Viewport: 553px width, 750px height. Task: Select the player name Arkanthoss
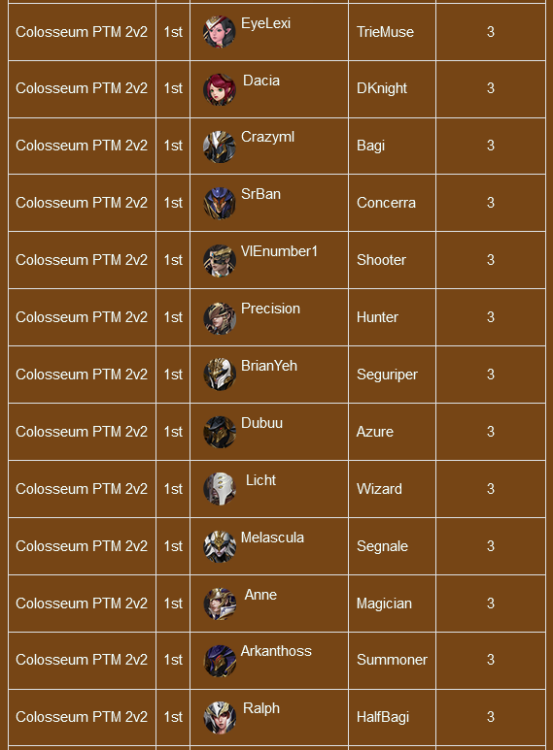(276, 651)
